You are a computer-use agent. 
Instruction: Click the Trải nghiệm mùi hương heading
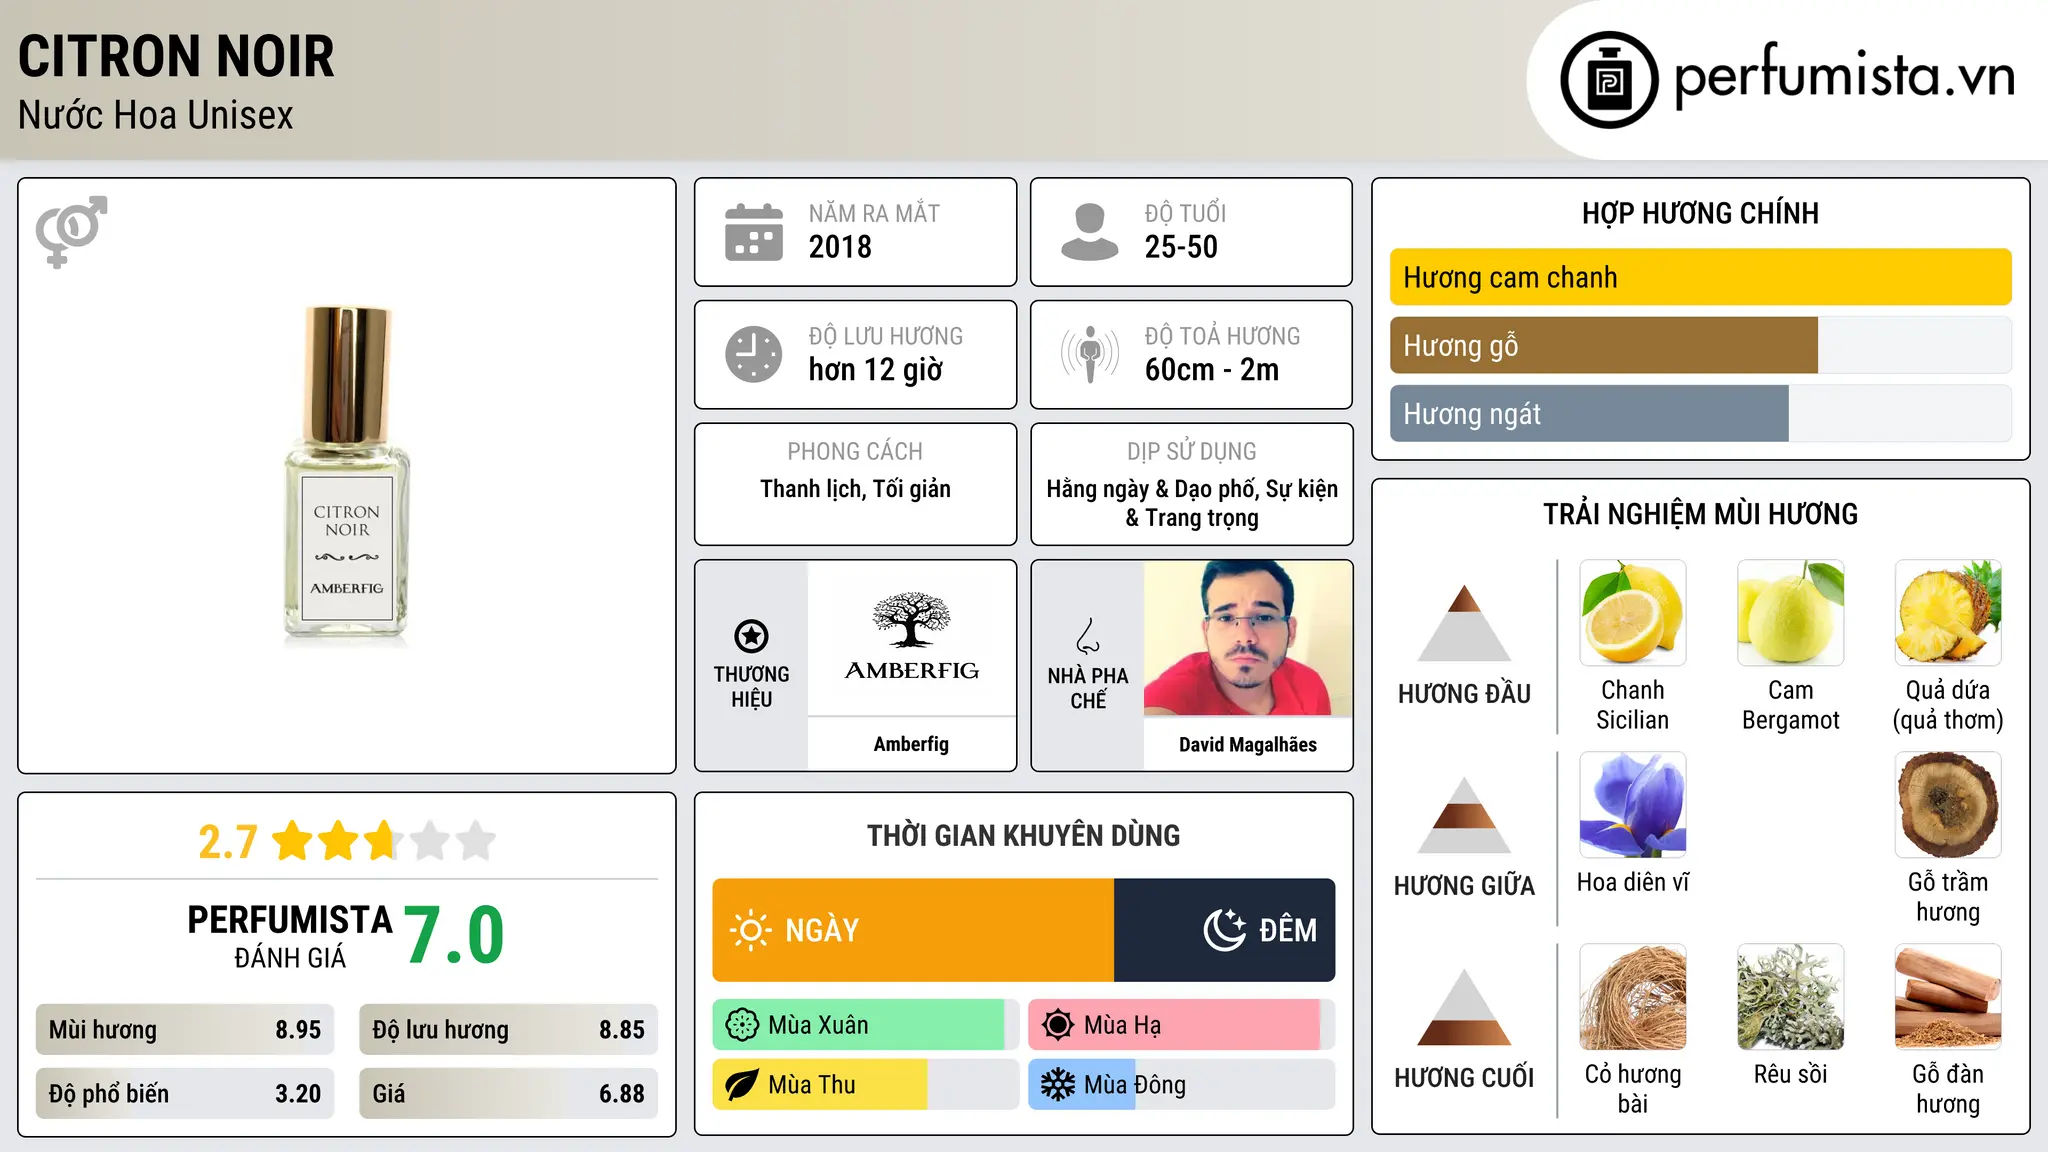1700,514
